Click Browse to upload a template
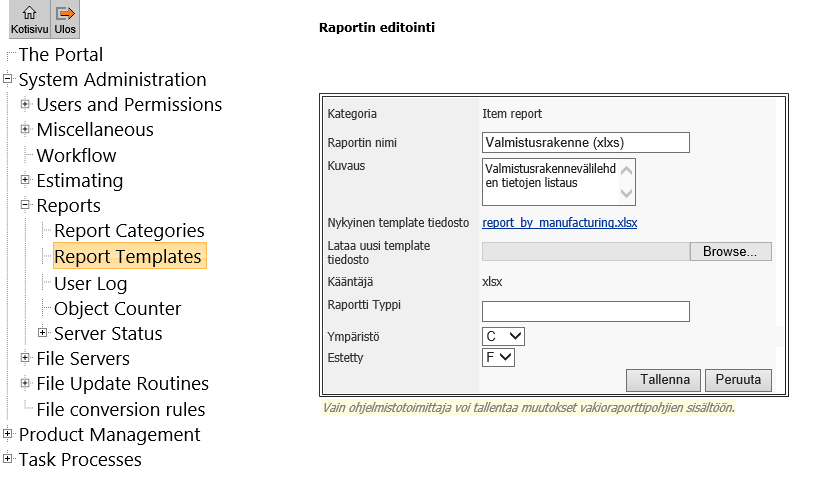823x477 pixels. point(730,251)
